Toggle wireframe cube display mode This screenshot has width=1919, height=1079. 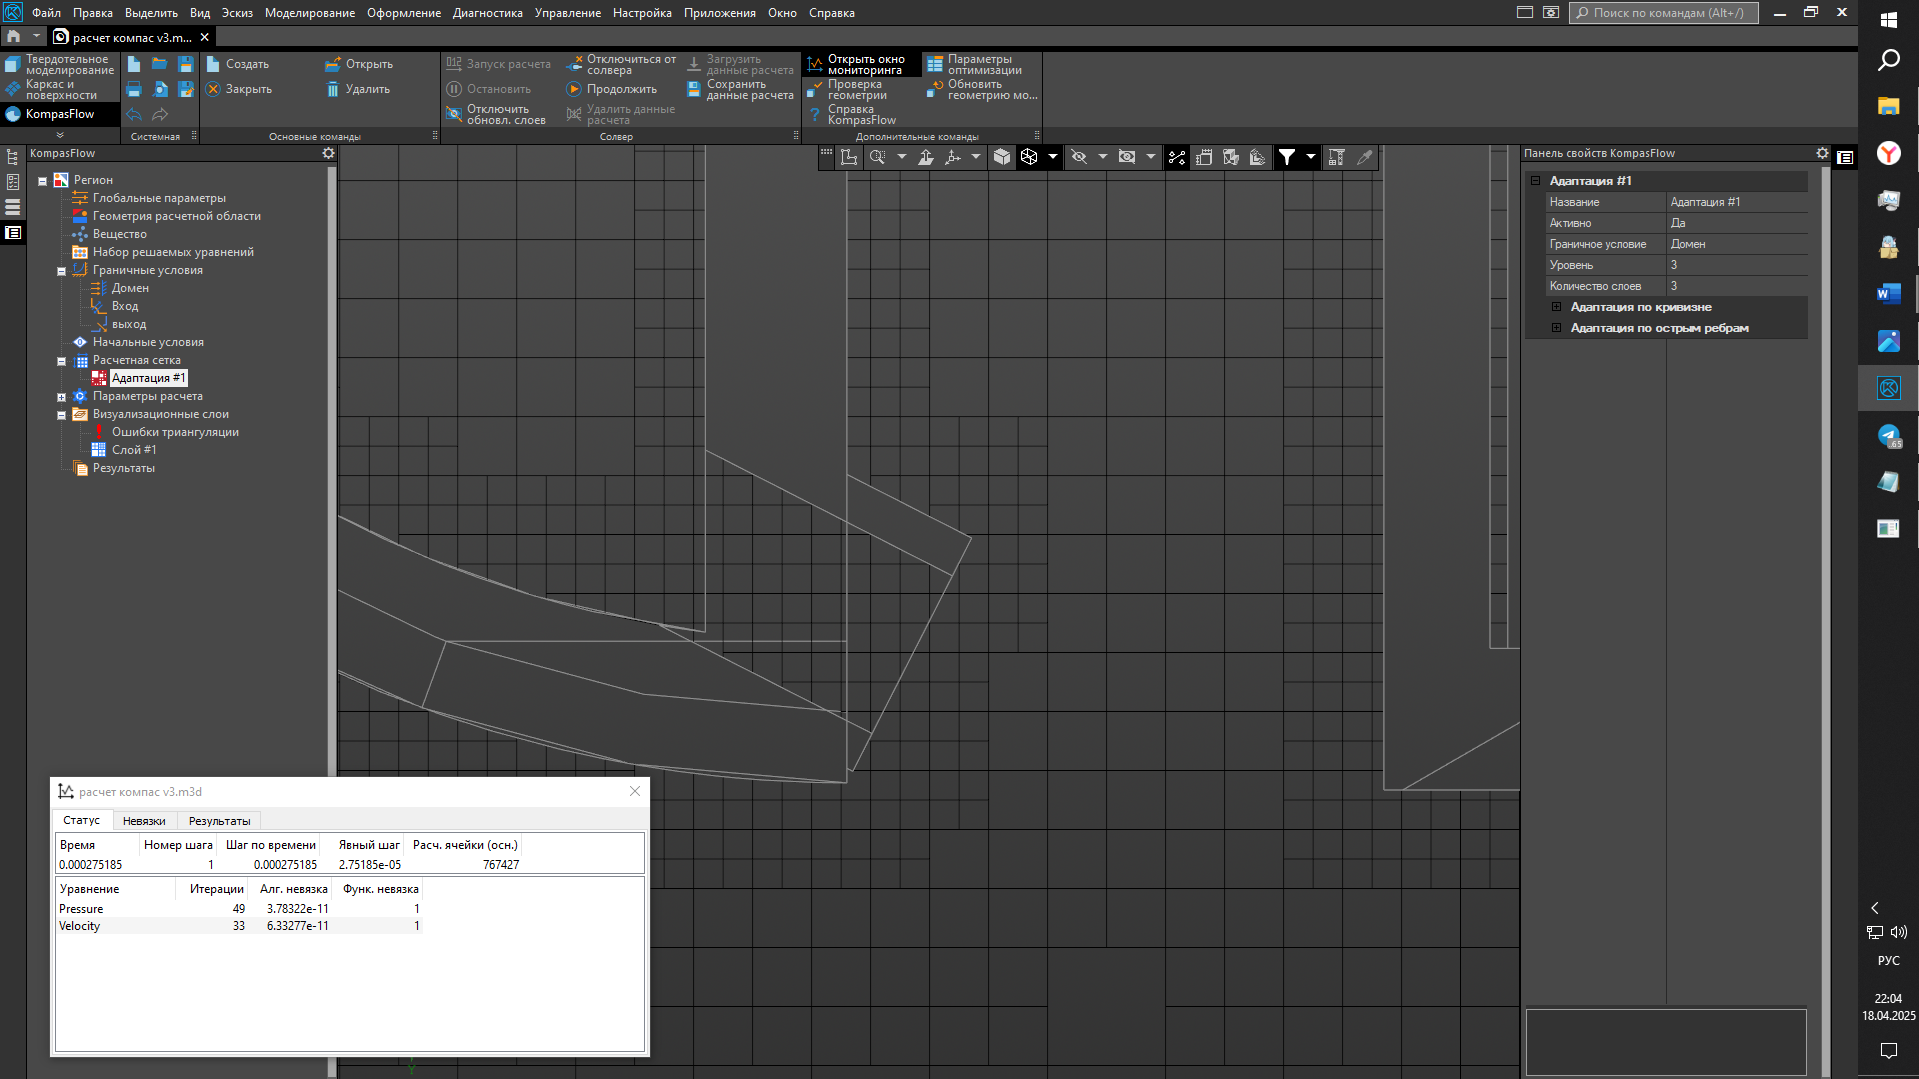(1029, 157)
